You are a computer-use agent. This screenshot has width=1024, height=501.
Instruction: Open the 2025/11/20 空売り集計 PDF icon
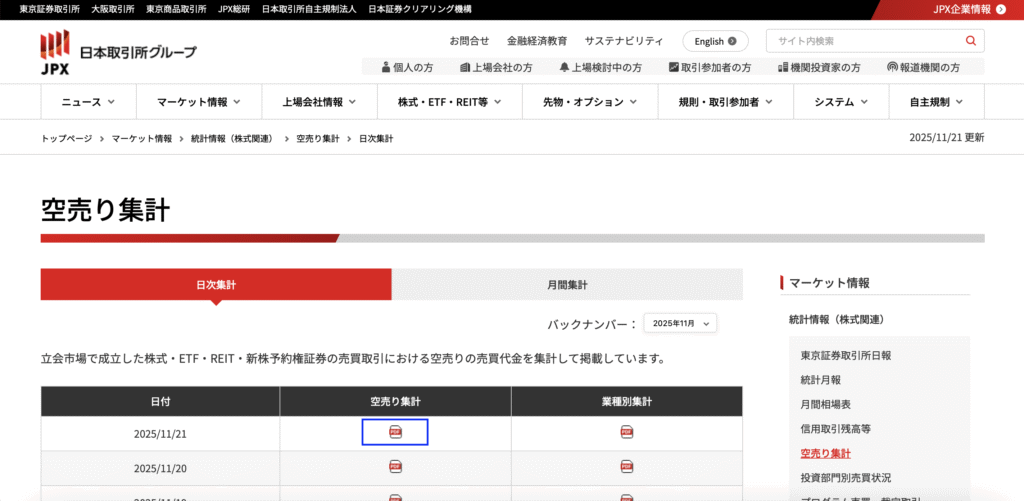(x=394, y=467)
